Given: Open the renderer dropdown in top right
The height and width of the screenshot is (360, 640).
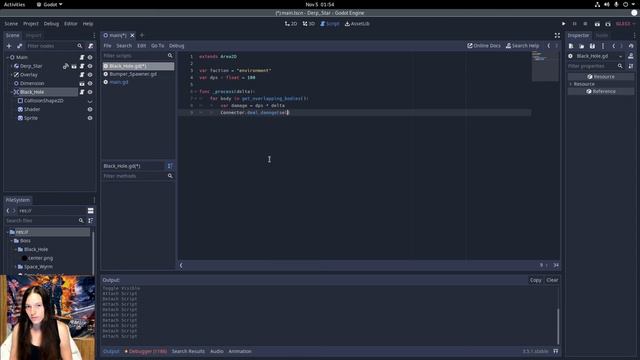Looking at the screenshot, I should 625,24.
